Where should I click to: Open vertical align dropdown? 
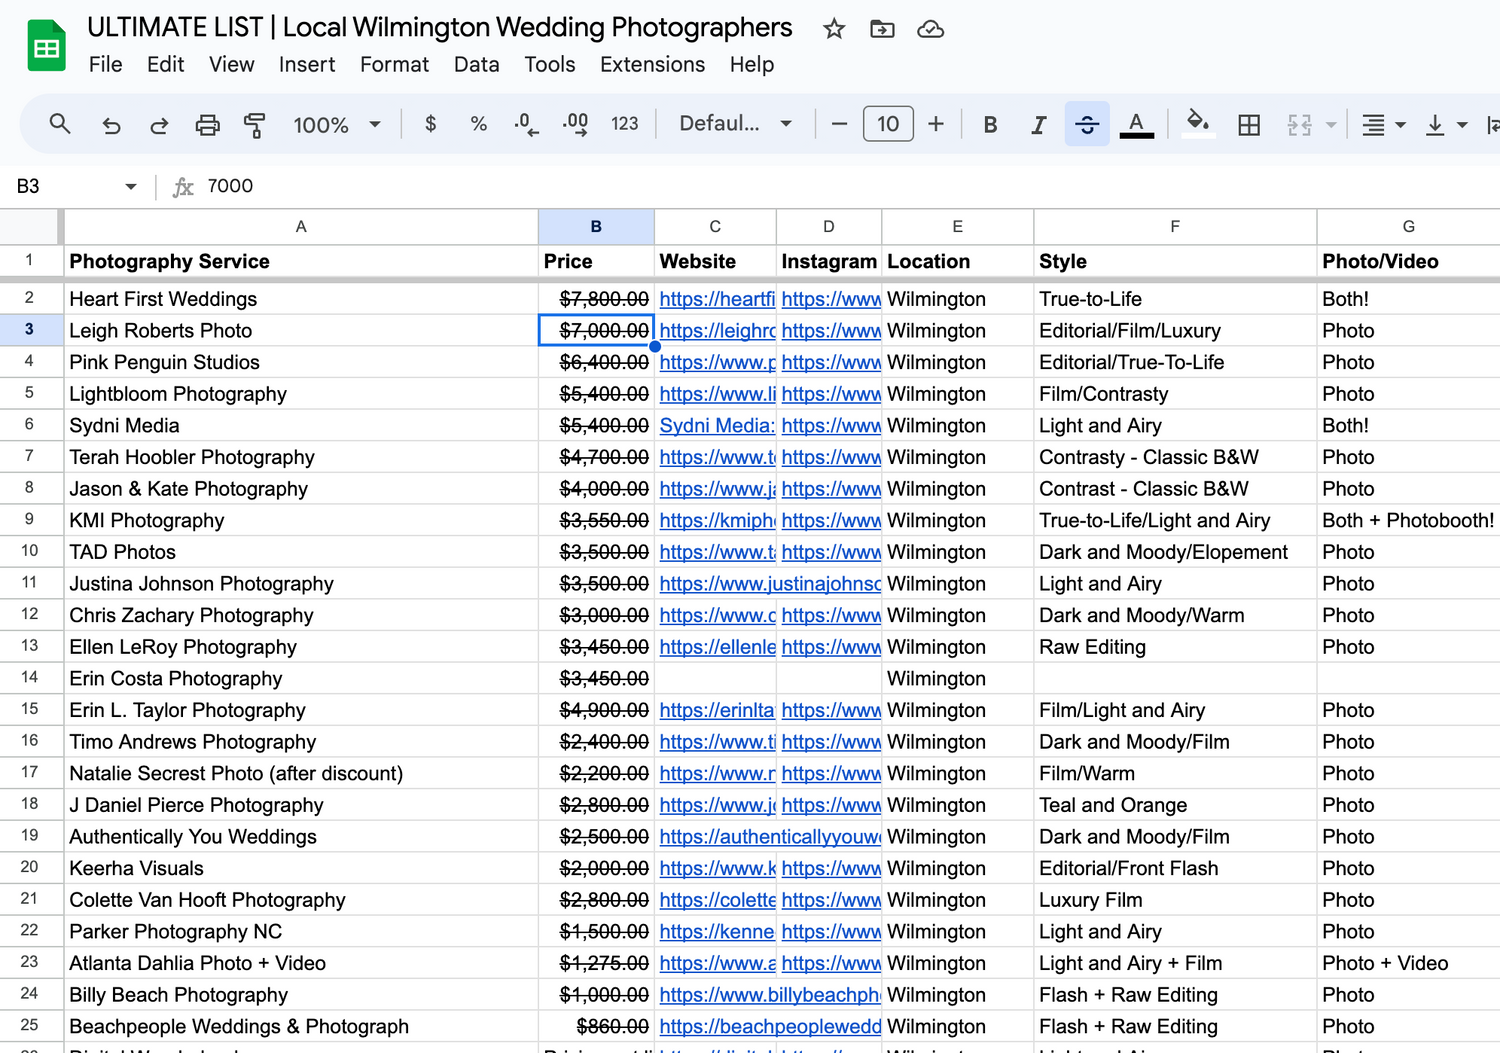coord(1446,125)
